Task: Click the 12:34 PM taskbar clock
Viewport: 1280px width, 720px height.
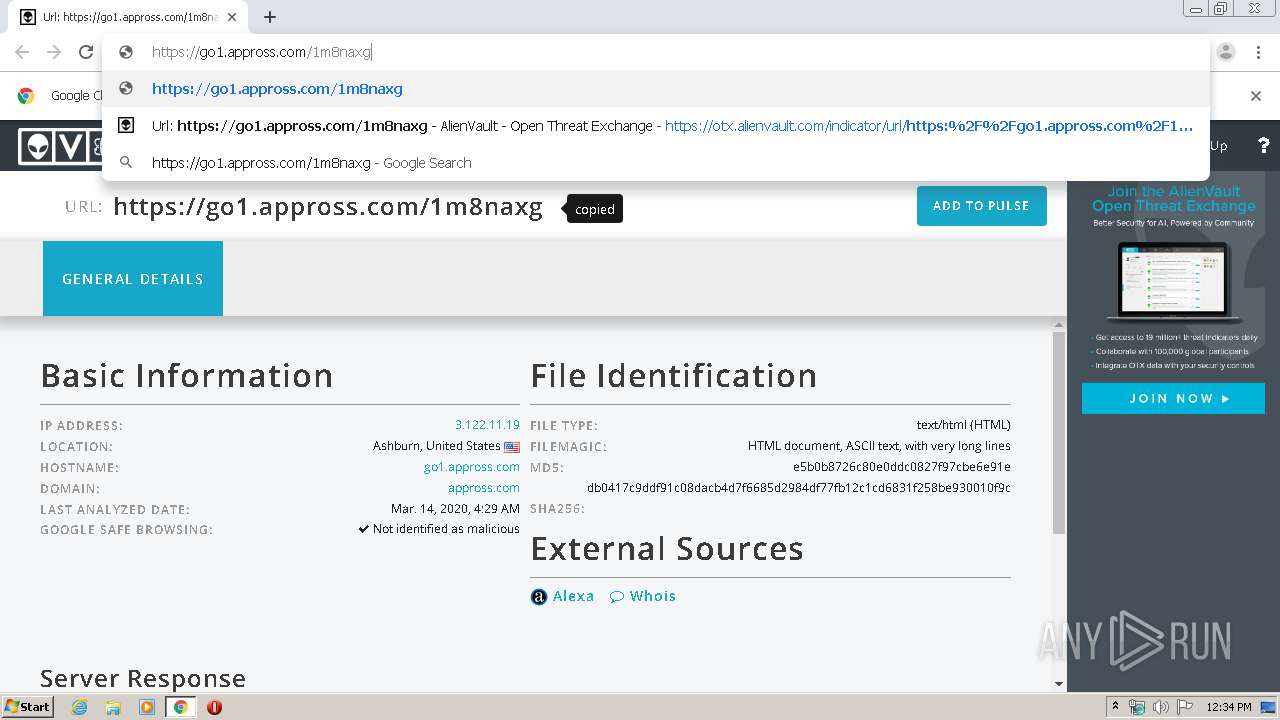Action: (1229, 707)
